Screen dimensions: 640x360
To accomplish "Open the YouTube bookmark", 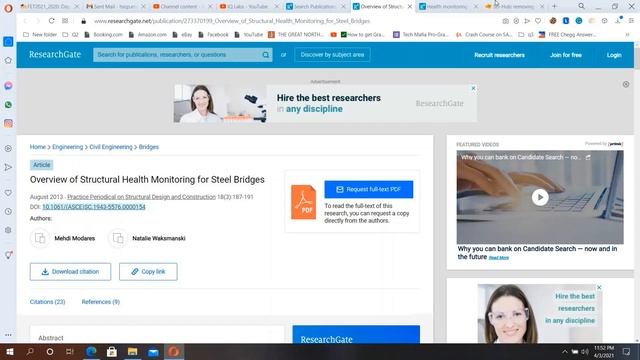I will click(249, 35).
